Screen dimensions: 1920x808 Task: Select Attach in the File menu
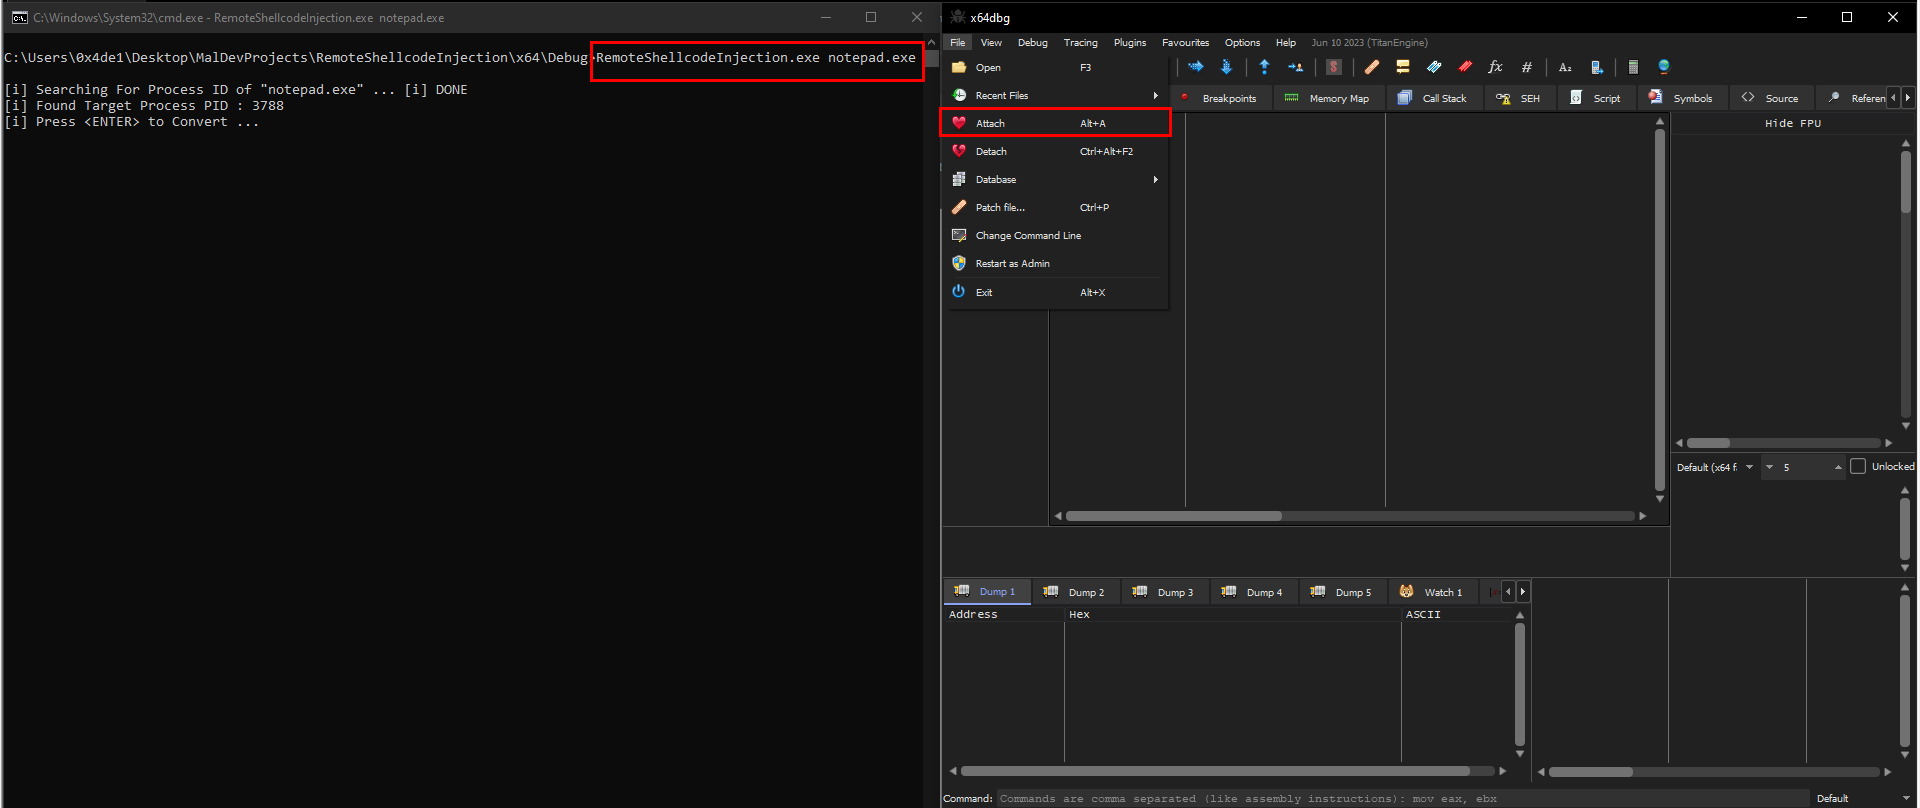coord(1055,123)
